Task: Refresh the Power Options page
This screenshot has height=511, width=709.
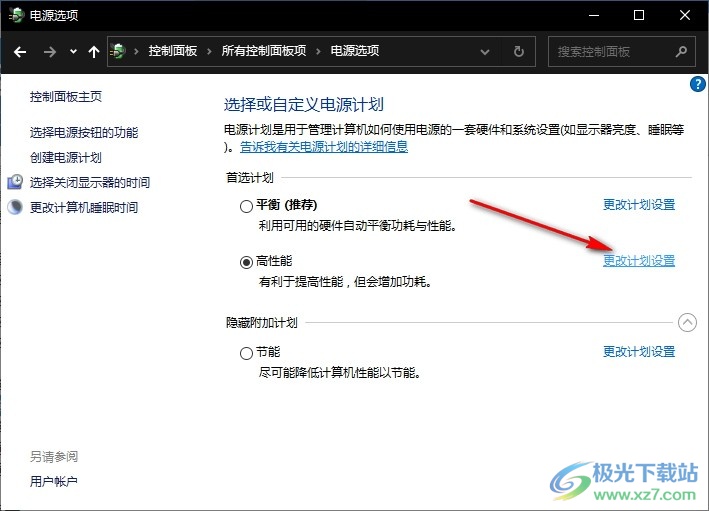Action: (519, 52)
